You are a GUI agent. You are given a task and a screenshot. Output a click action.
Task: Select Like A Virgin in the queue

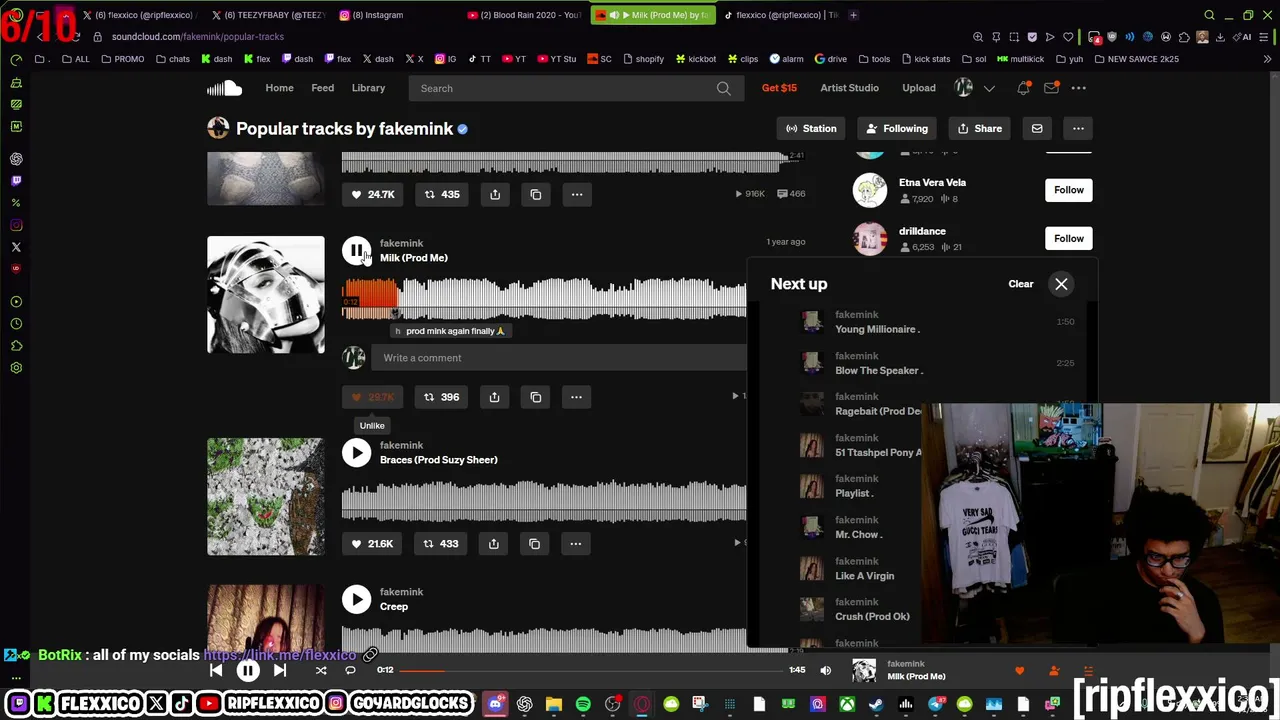(x=865, y=576)
